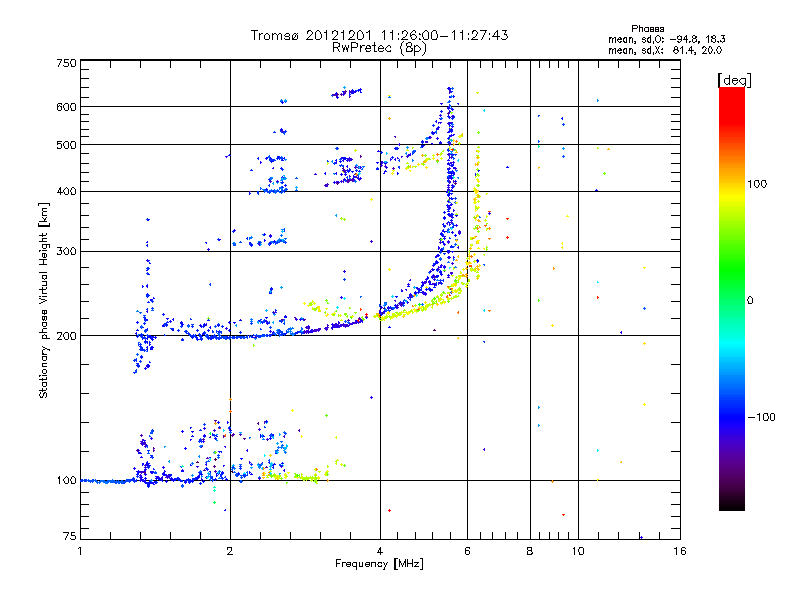Click the '200' height axis tick label
The height and width of the screenshot is (600, 800).
pos(67,336)
